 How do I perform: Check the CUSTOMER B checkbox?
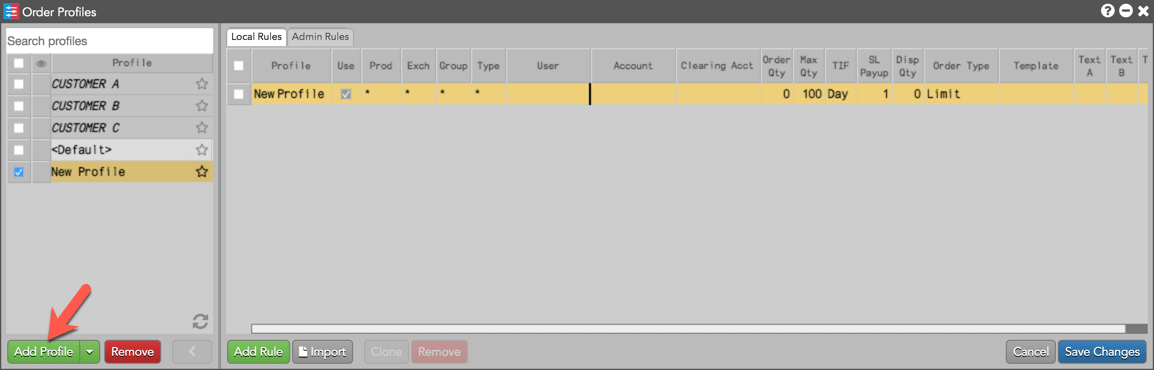pyautogui.click(x=19, y=106)
